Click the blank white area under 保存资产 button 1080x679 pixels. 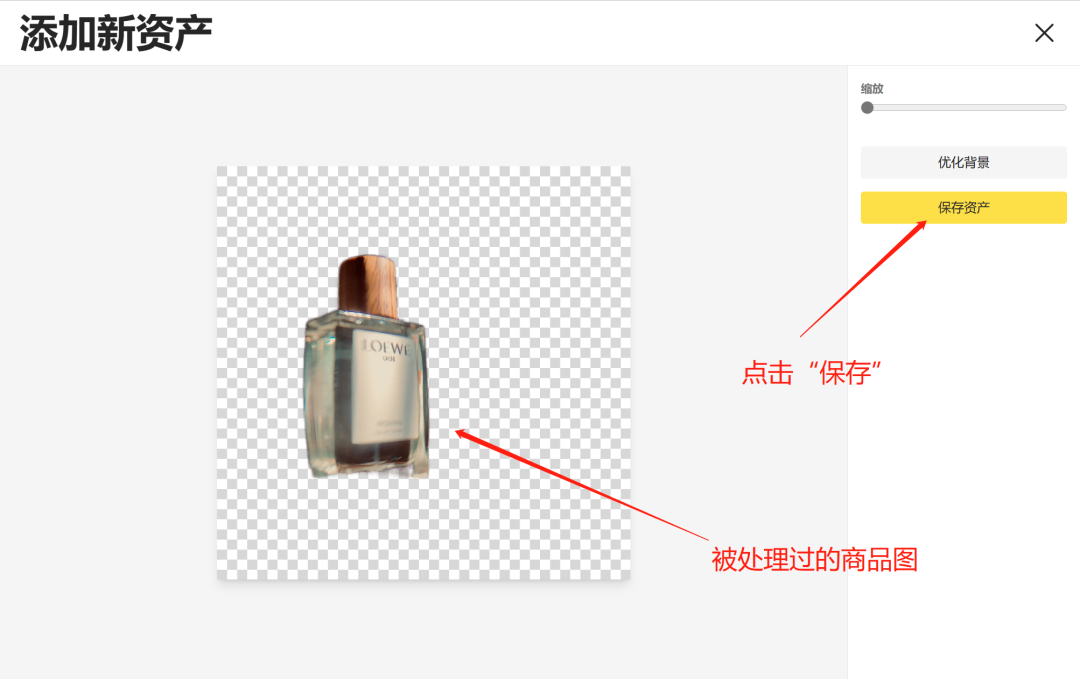[964, 448]
